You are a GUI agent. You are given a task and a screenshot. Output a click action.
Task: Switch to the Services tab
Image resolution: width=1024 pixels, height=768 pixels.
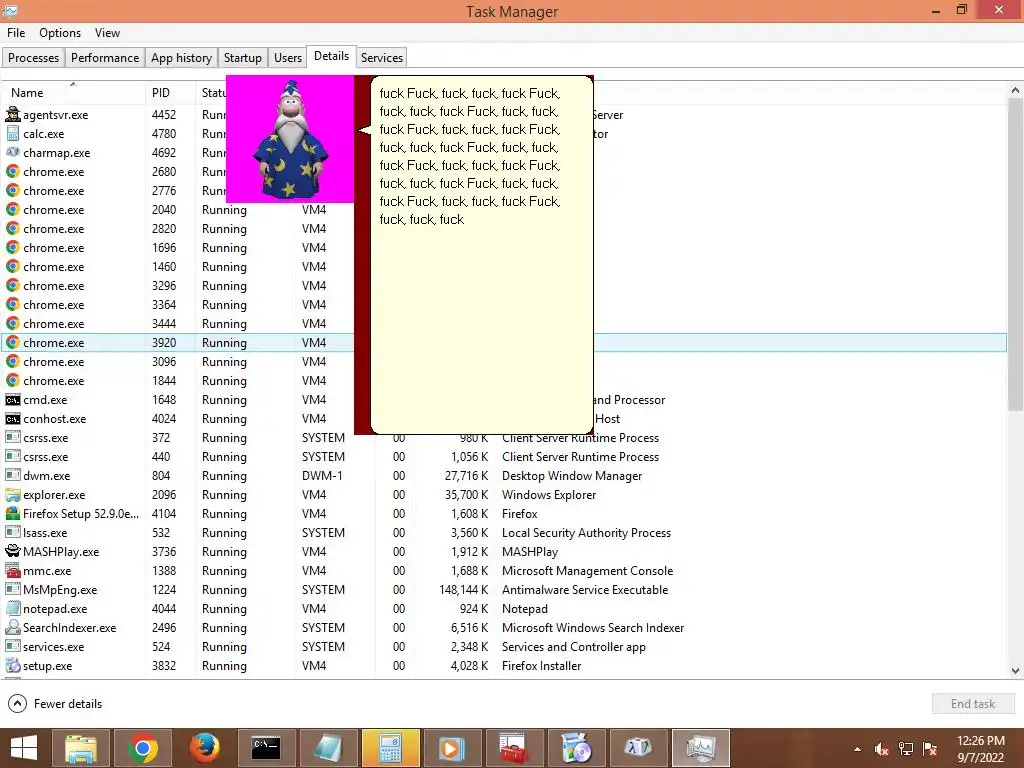coord(382,57)
